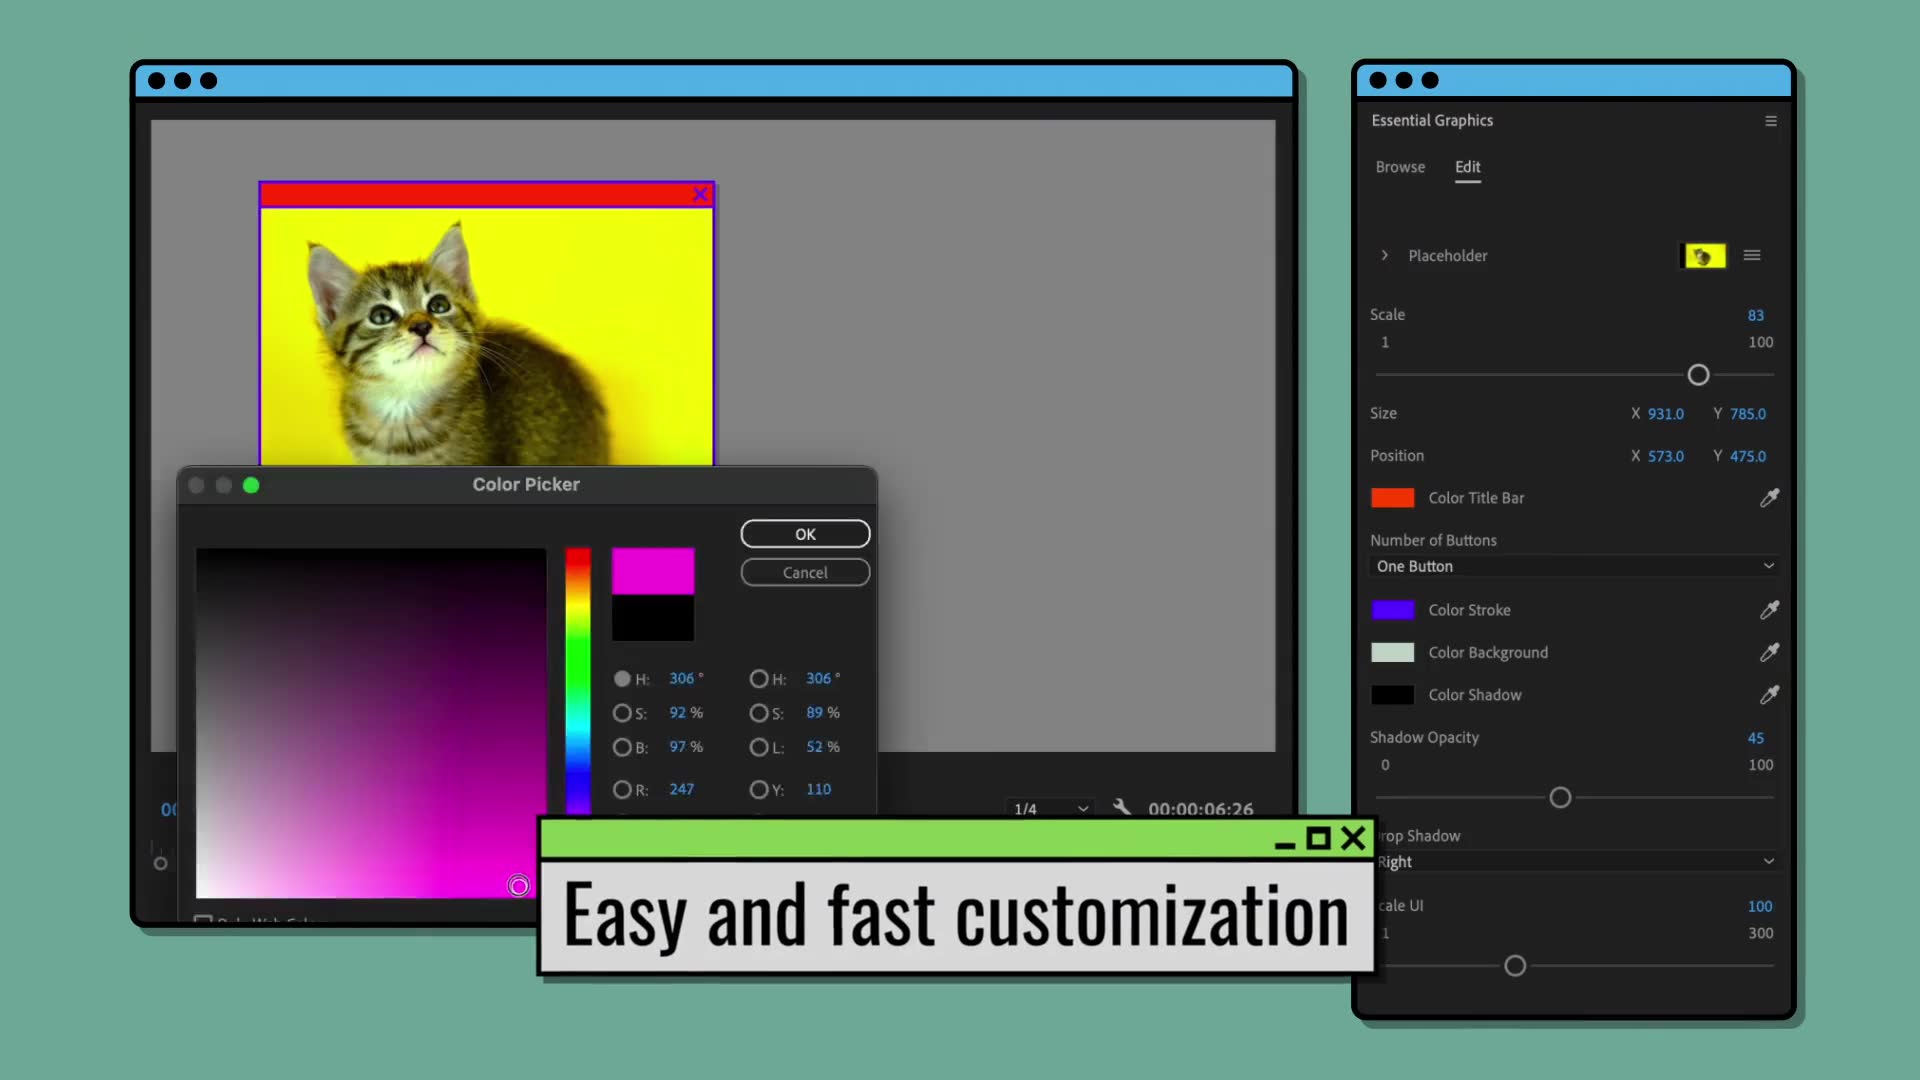The image size is (1920, 1080).
Task: Click the Color Shadow eyedropper icon
Action: pos(1770,695)
